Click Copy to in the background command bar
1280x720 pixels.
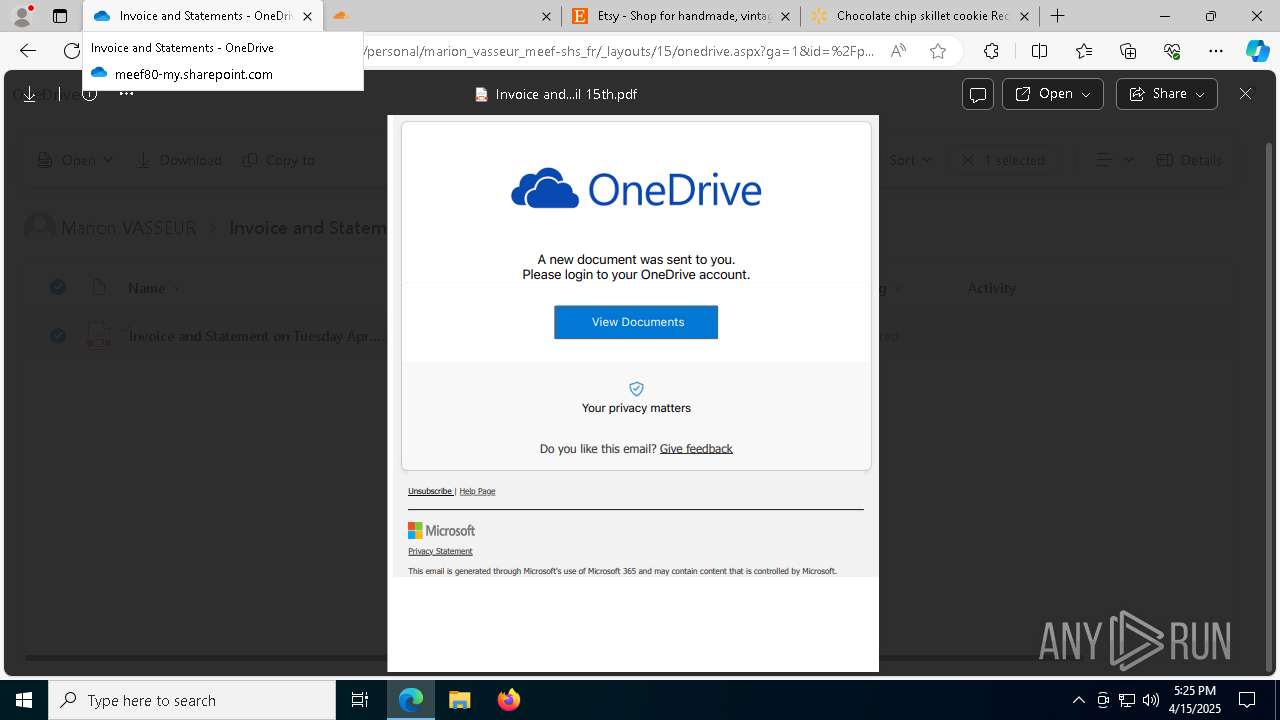tap(279, 160)
